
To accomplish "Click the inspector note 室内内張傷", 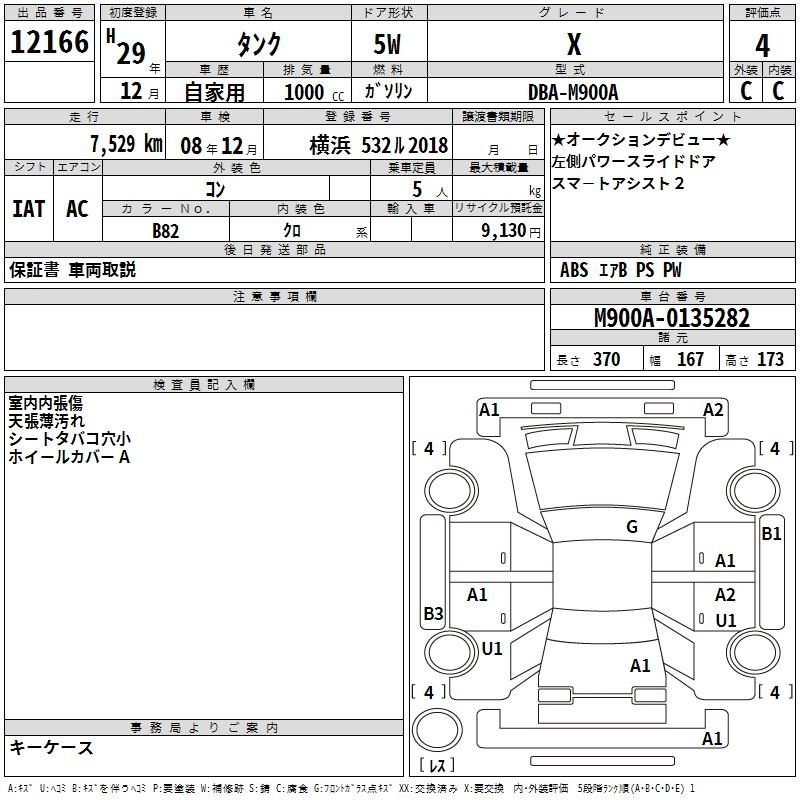I will point(45,403).
